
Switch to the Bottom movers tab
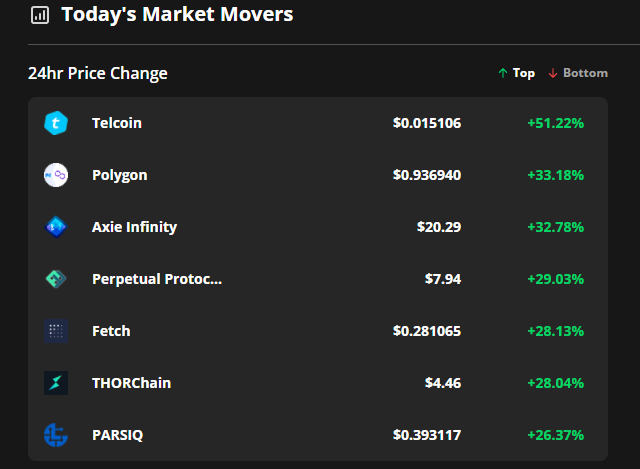tap(578, 73)
